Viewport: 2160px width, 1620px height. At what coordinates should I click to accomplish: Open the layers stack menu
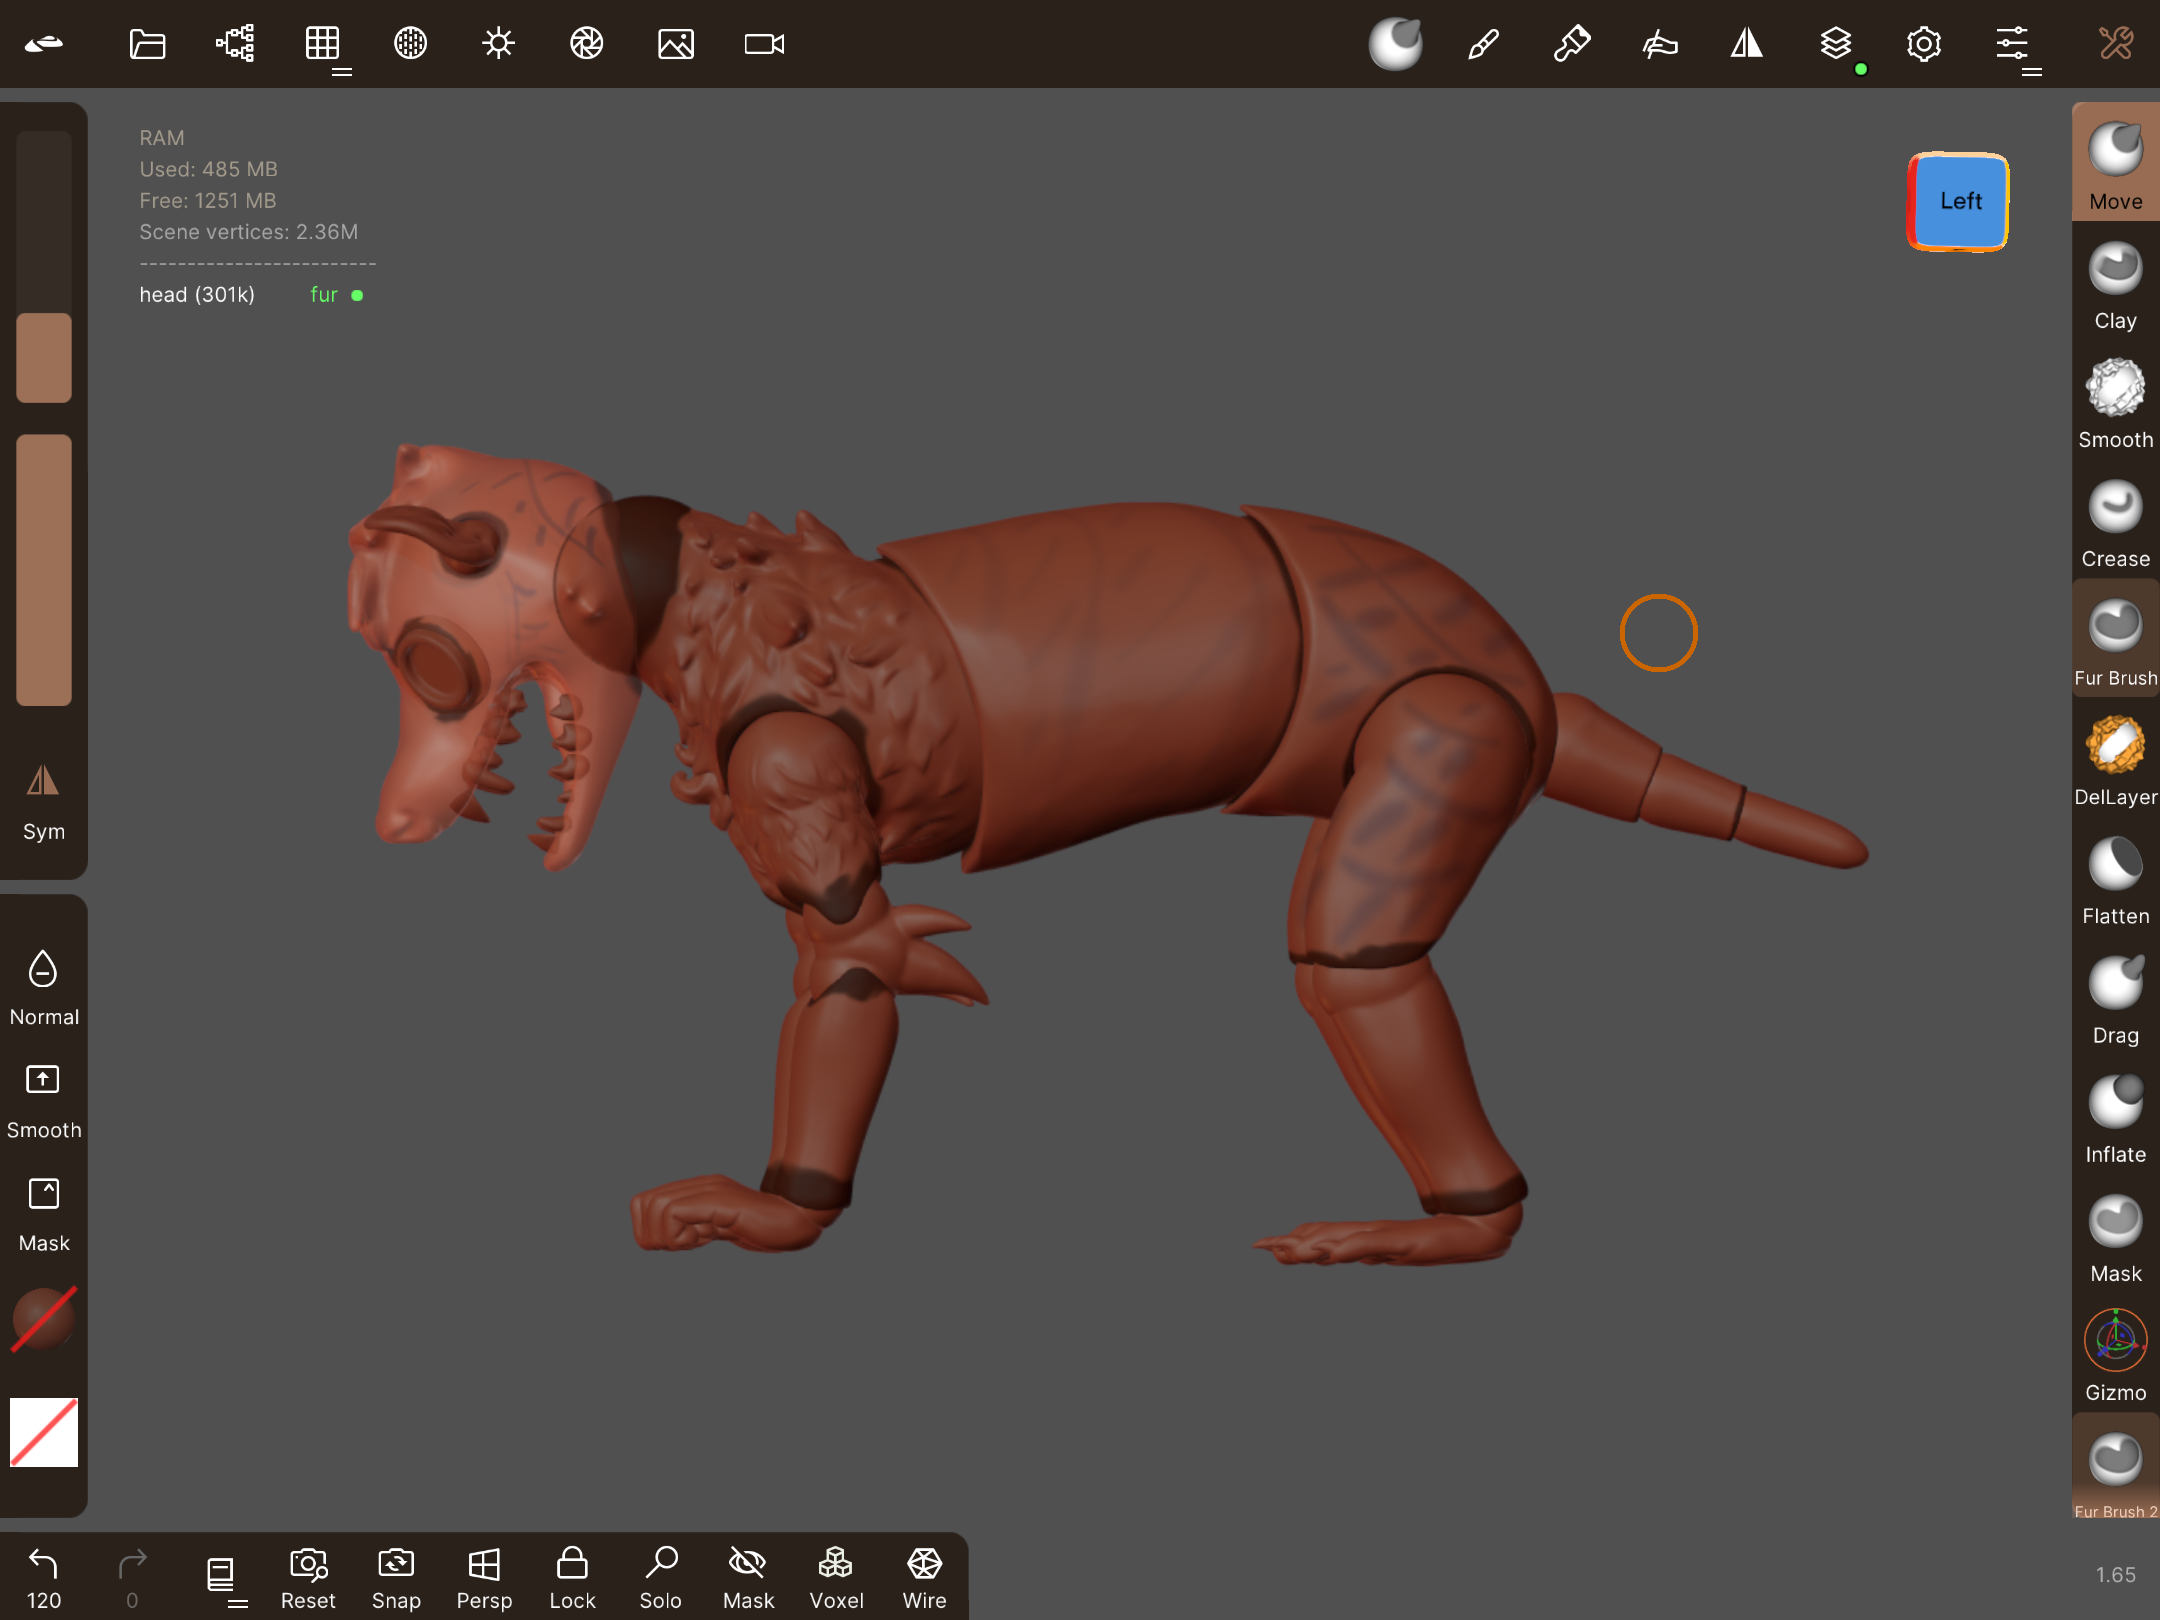click(1836, 44)
